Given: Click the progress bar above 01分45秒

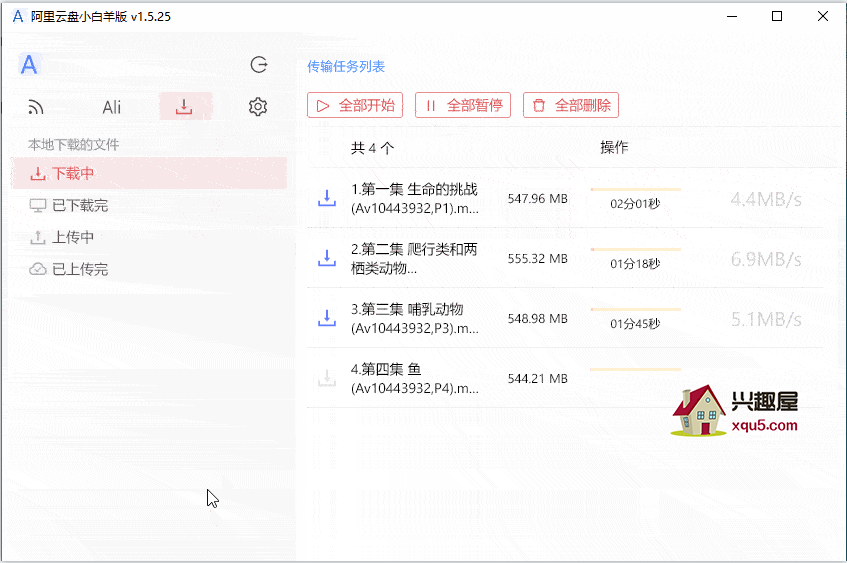Looking at the screenshot, I should pyautogui.click(x=636, y=310).
